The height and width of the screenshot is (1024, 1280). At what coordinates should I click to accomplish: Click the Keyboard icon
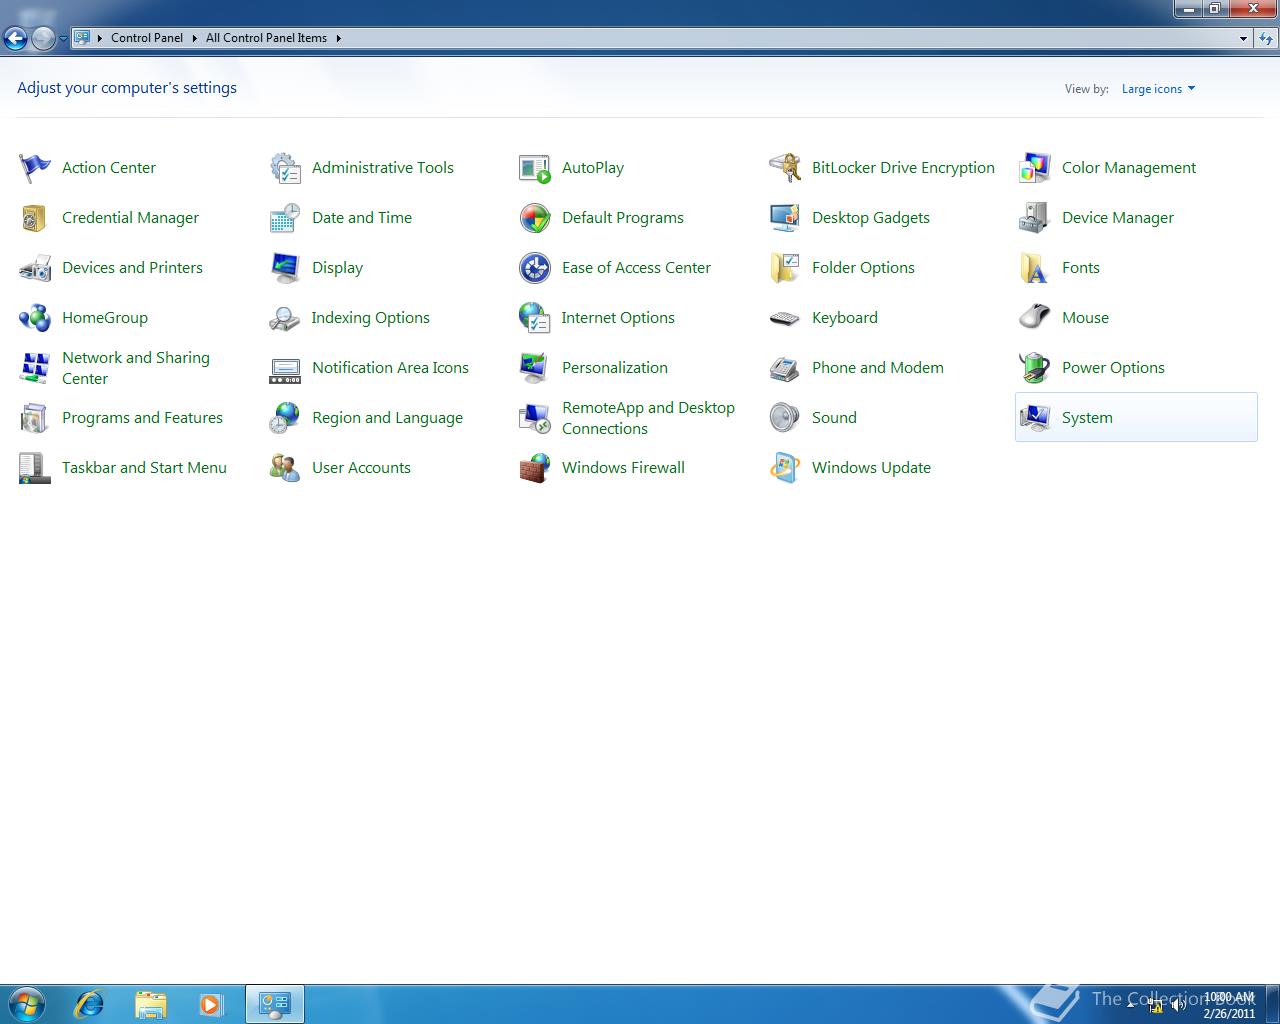pyautogui.click(x=785, y=318)
